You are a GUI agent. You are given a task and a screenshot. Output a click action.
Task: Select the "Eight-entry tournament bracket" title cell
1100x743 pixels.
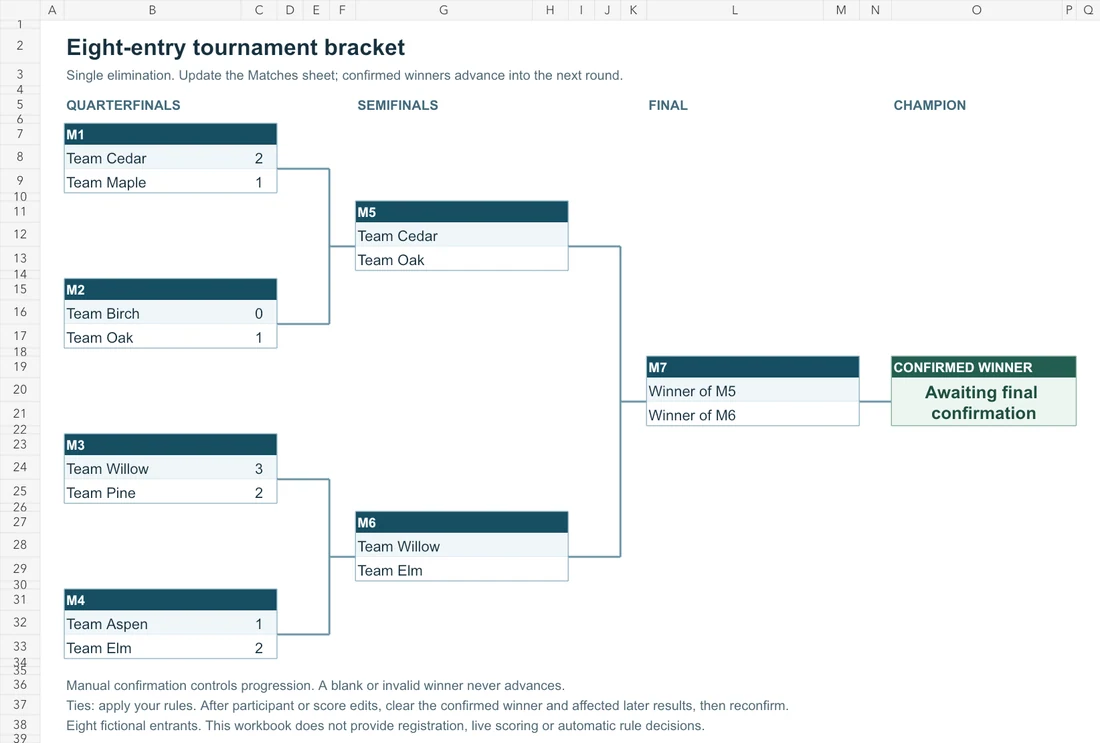(236, 47)
